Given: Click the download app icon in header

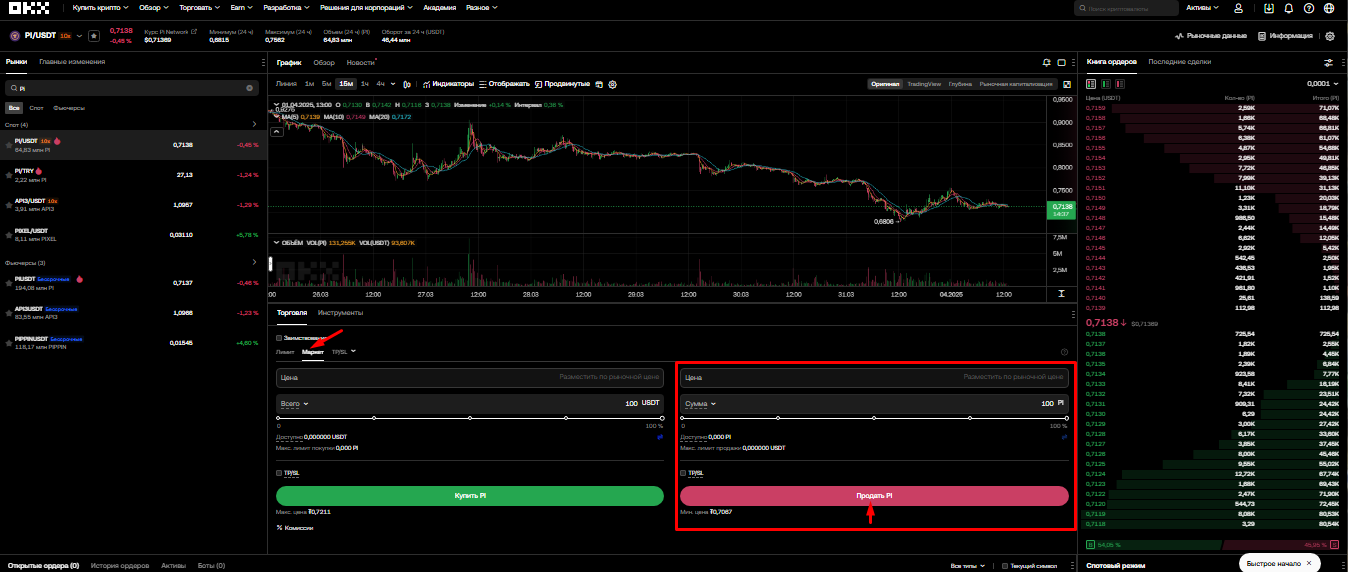Looking at the screenshot, I should pos(1269,8).
